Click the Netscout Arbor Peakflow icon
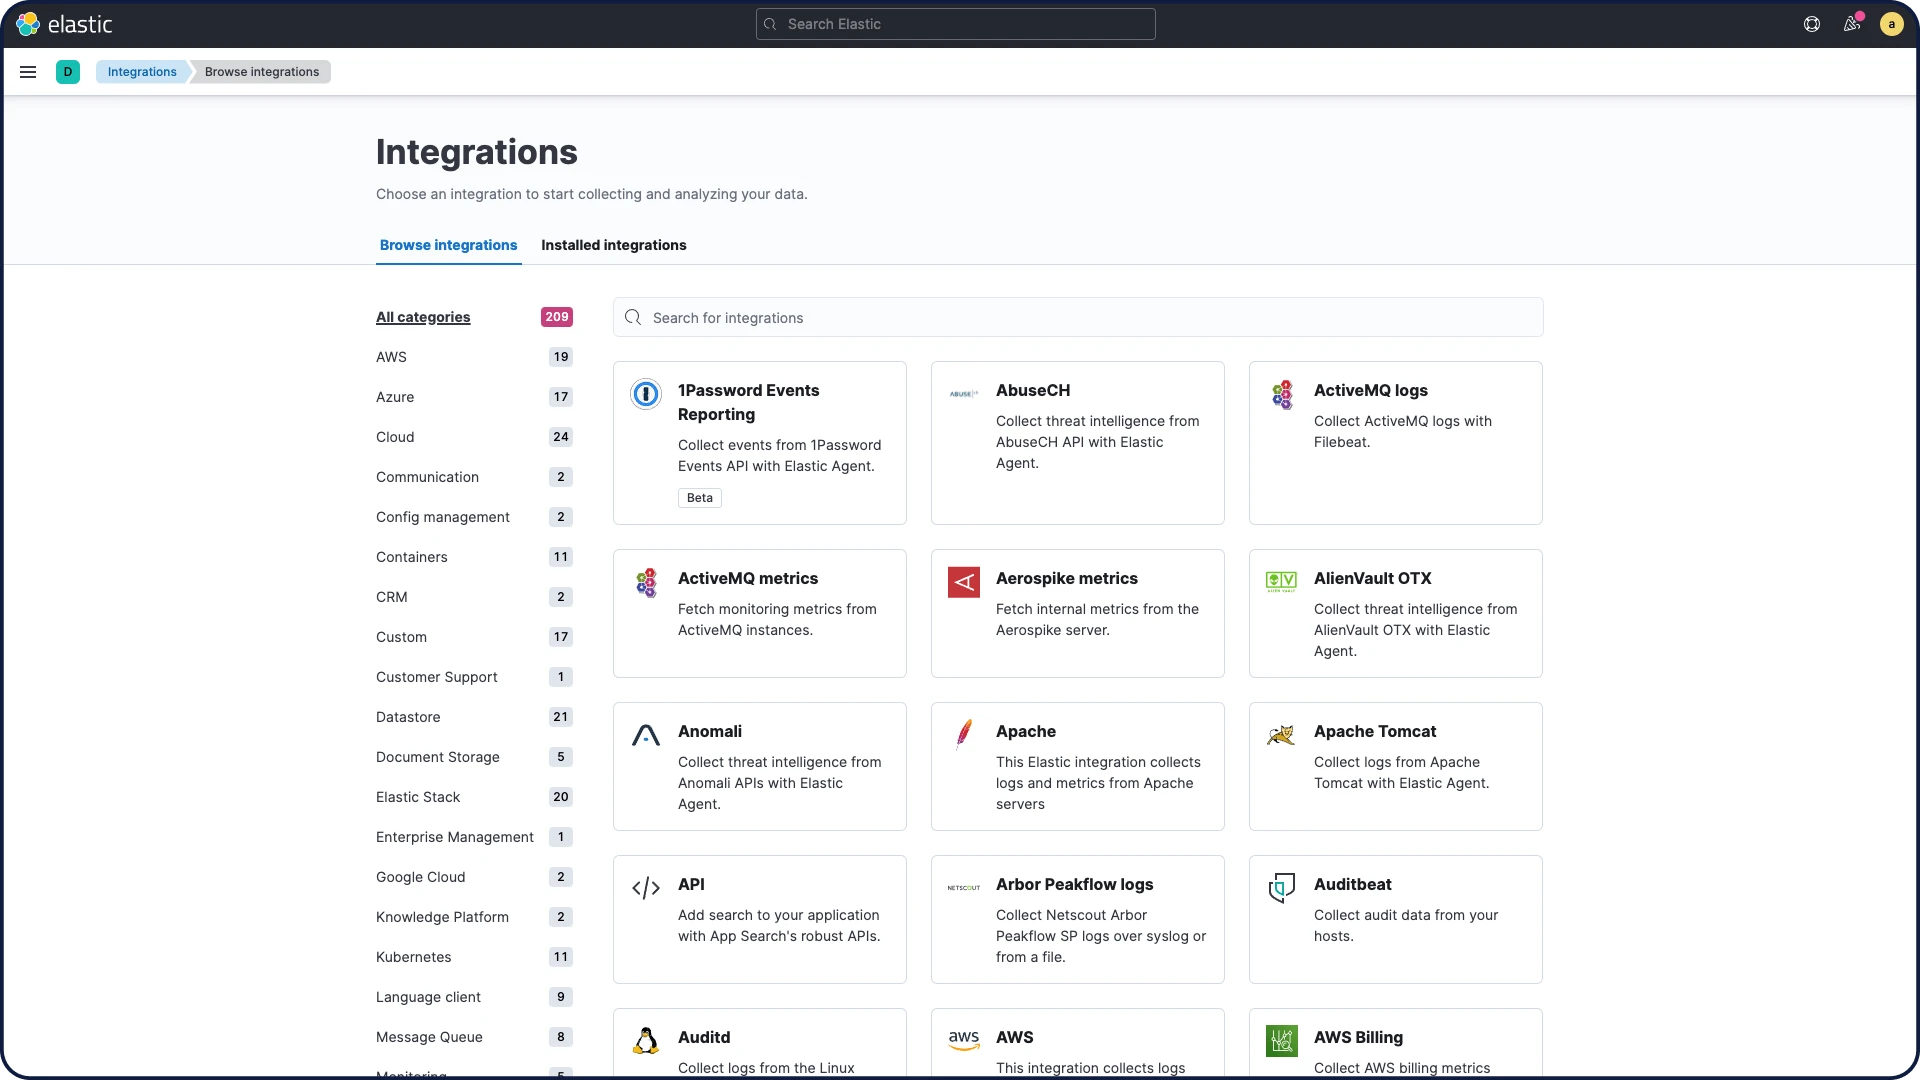The image size is (1920, 1080). tap(964, 888)
